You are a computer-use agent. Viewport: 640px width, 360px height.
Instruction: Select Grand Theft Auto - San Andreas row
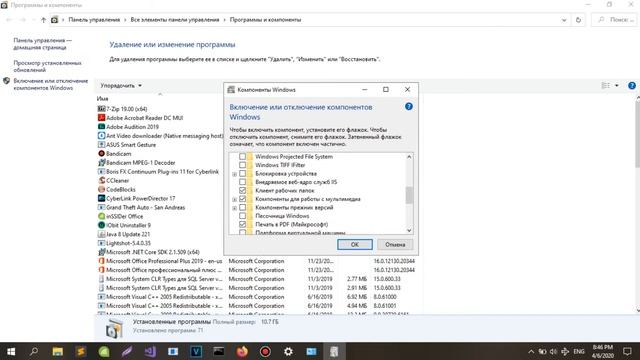[145, 207]
